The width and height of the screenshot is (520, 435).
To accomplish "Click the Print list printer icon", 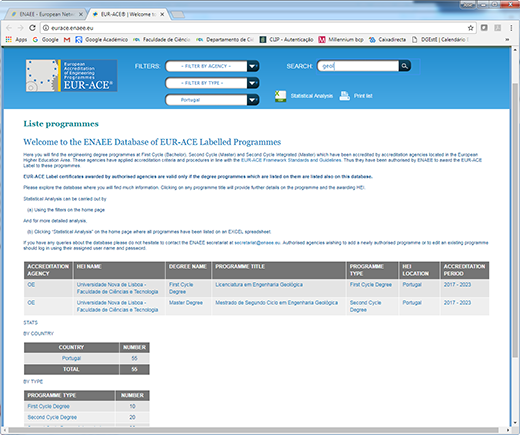I will click(x=344, y=96).
